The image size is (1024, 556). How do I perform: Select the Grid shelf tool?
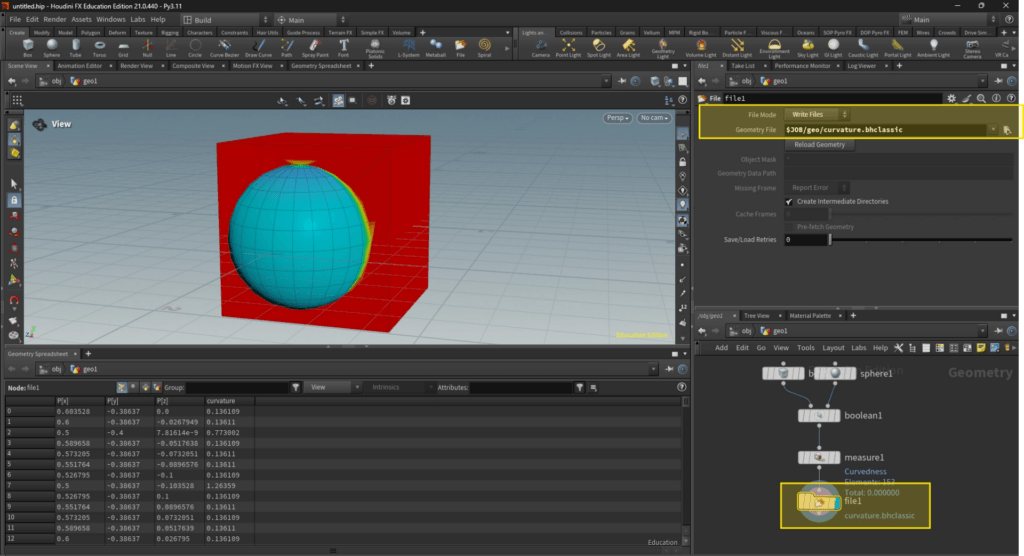pos(123,48)
